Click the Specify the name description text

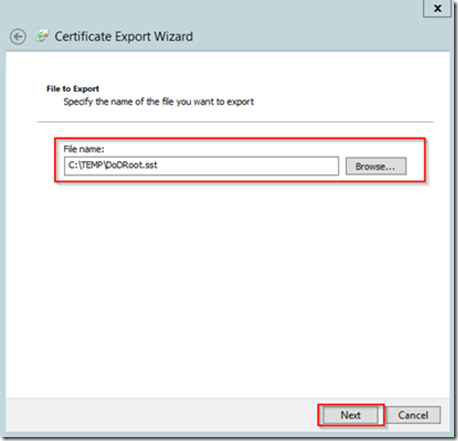[x=159, y=102]
